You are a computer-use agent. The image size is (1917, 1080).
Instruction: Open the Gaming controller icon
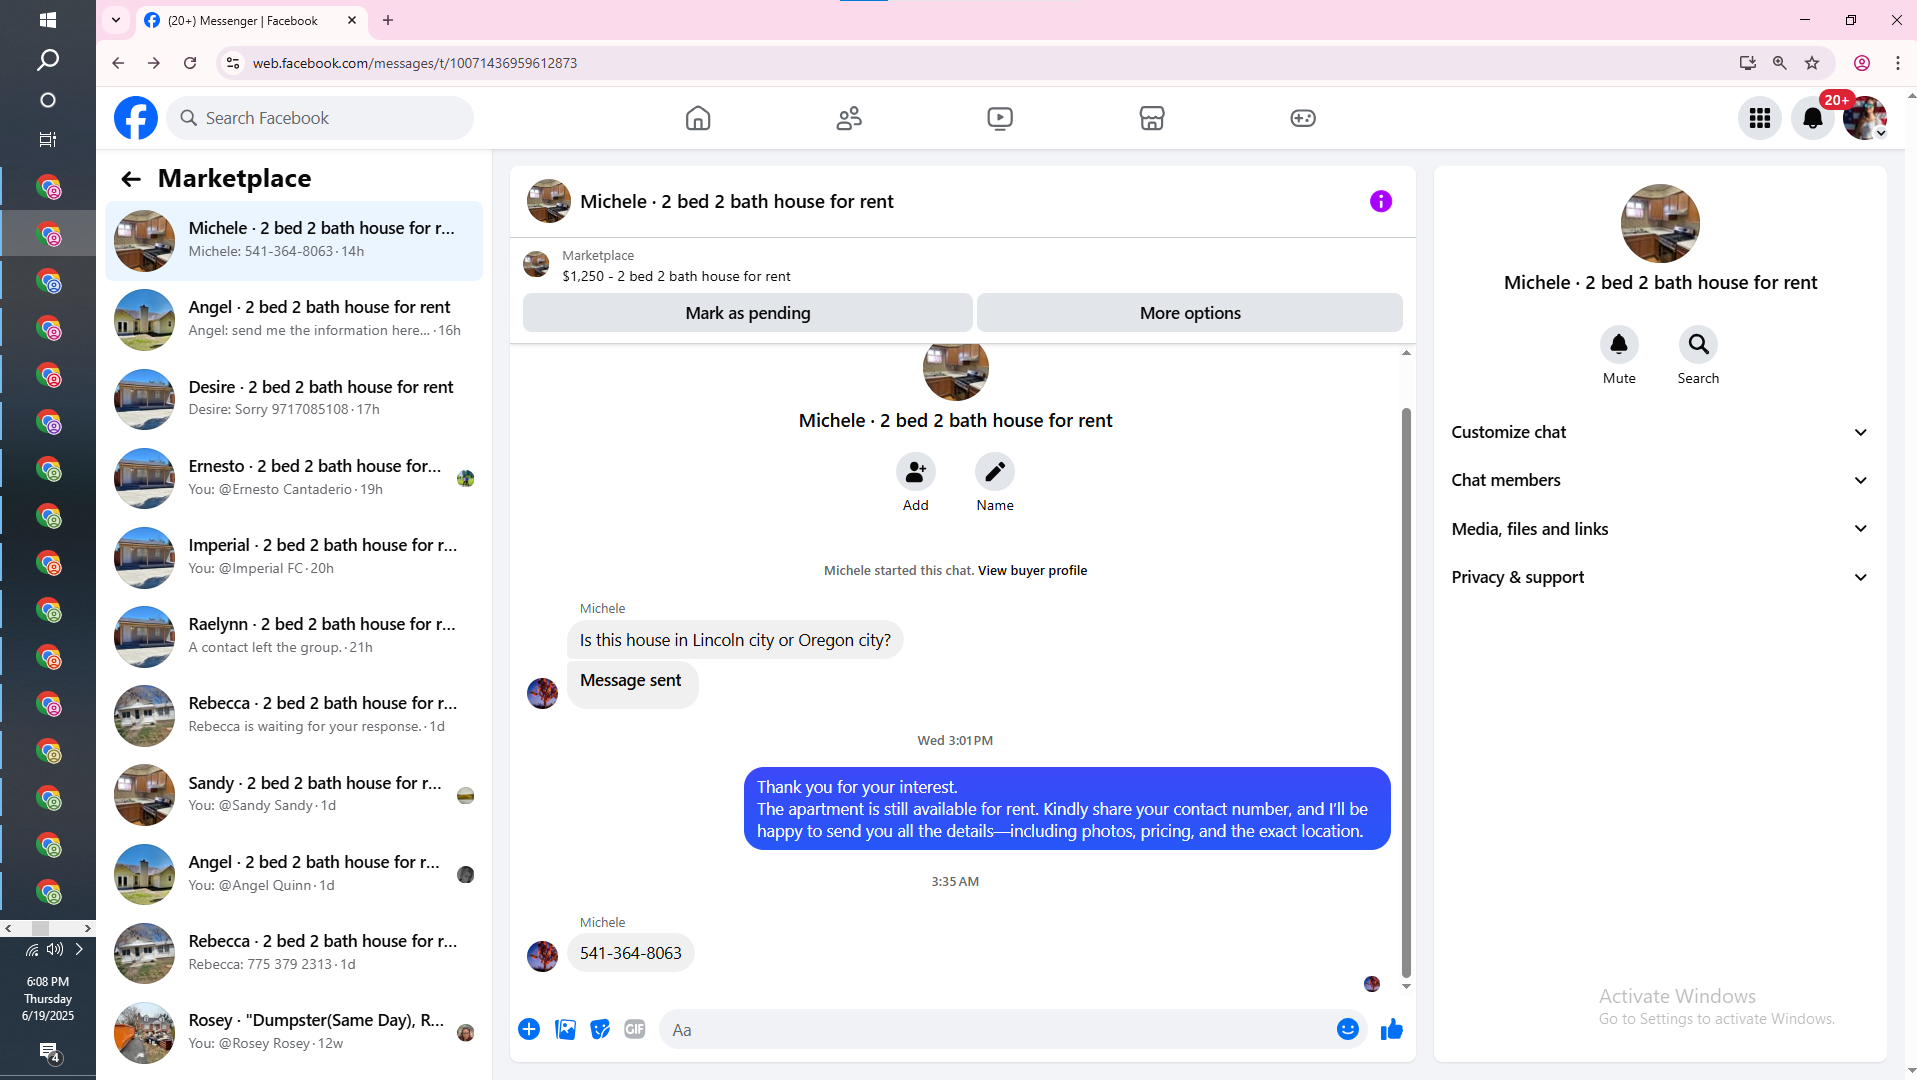click(1303, 118)
